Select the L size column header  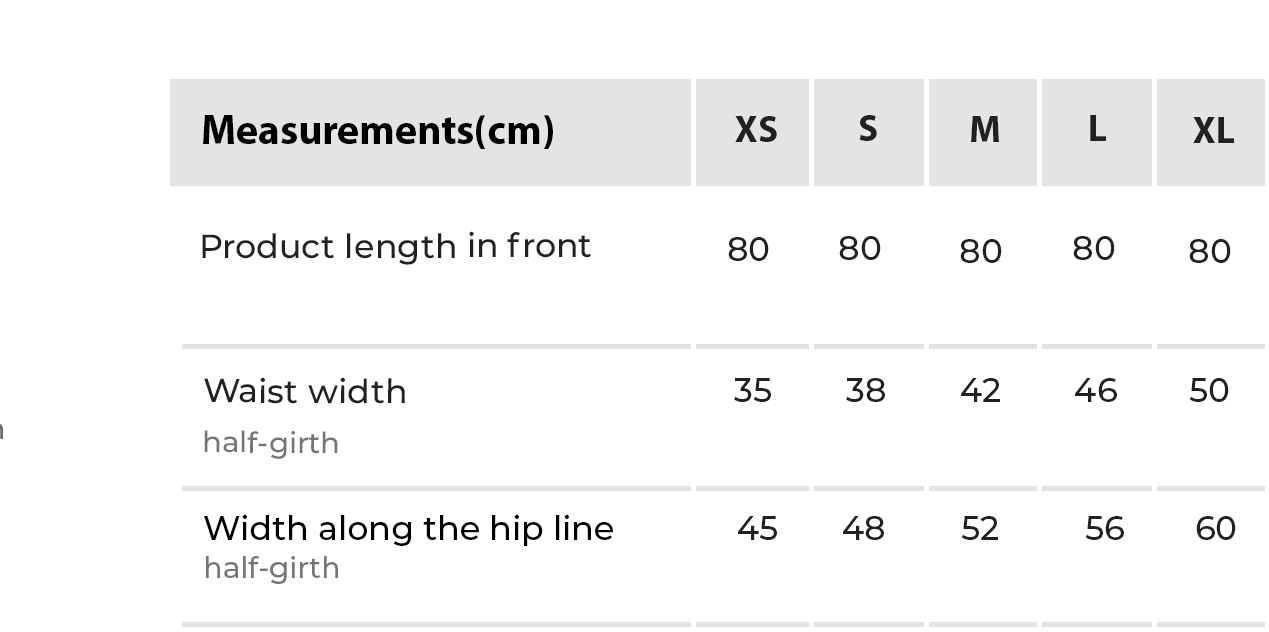coord(1097,131)
